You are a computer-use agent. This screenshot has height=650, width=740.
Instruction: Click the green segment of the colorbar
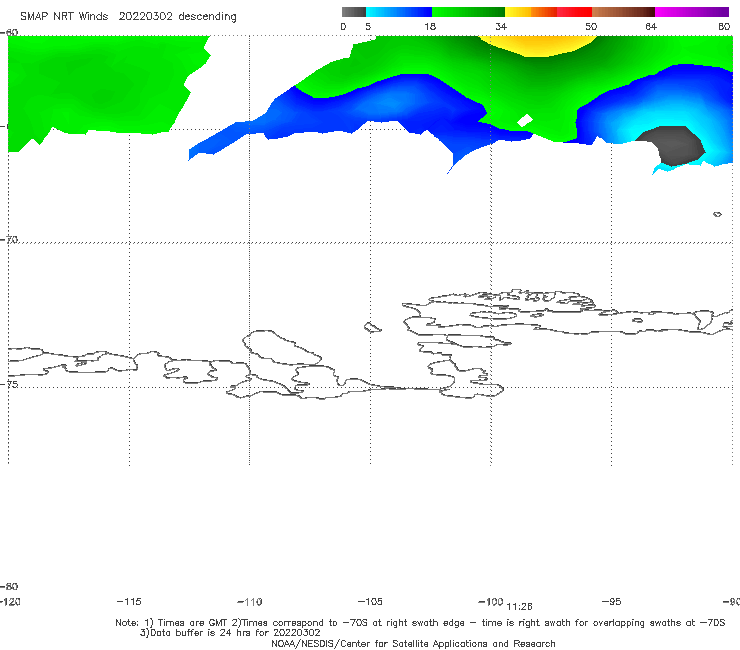click(x=468, y=12)
